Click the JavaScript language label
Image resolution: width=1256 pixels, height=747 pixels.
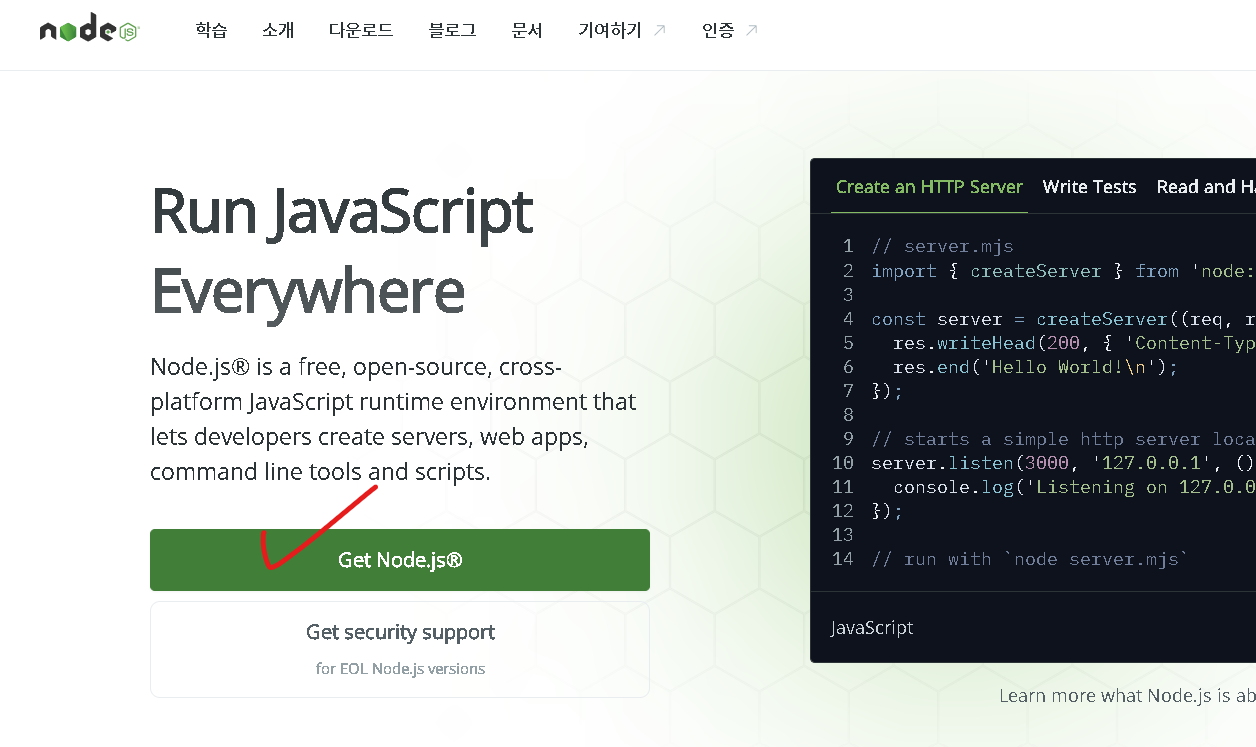pyautogui.click(x=872, y=628)
